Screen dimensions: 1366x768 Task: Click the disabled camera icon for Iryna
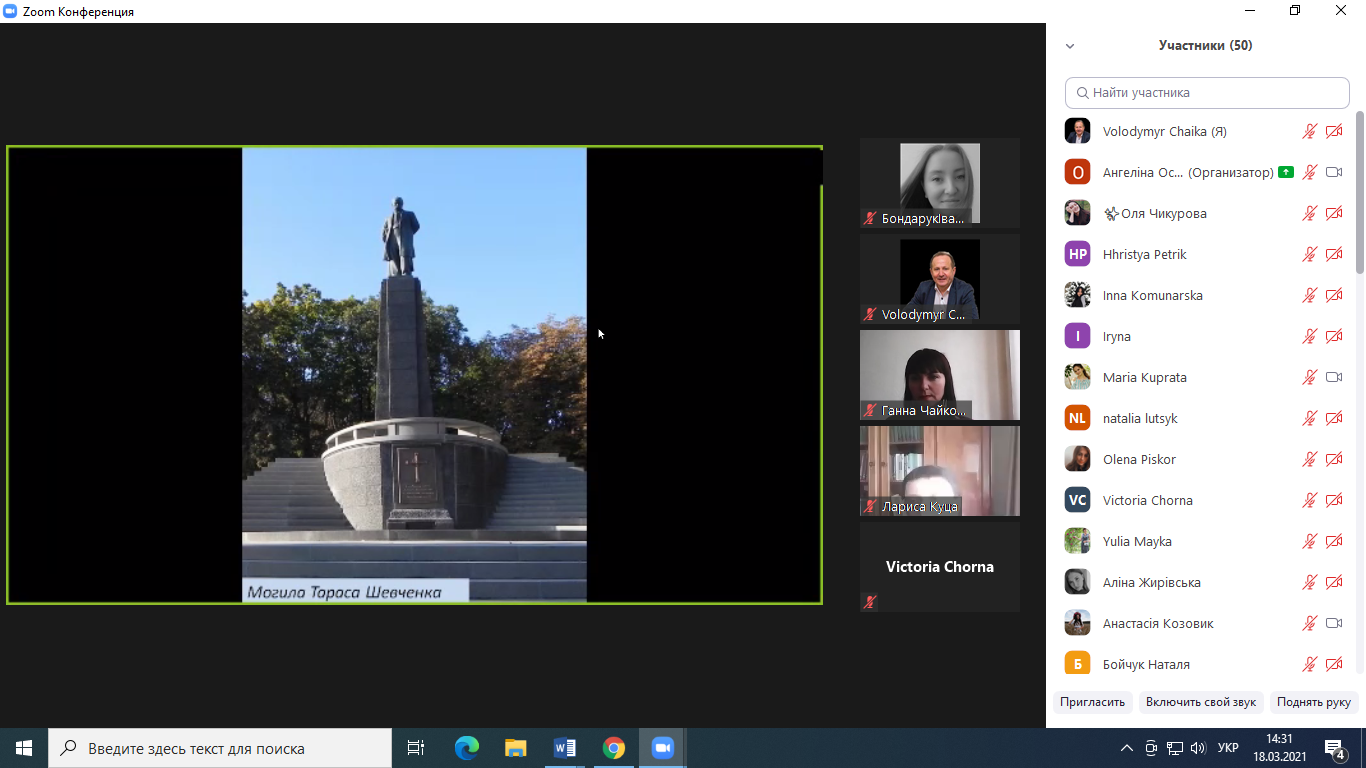coord(1333,336)
